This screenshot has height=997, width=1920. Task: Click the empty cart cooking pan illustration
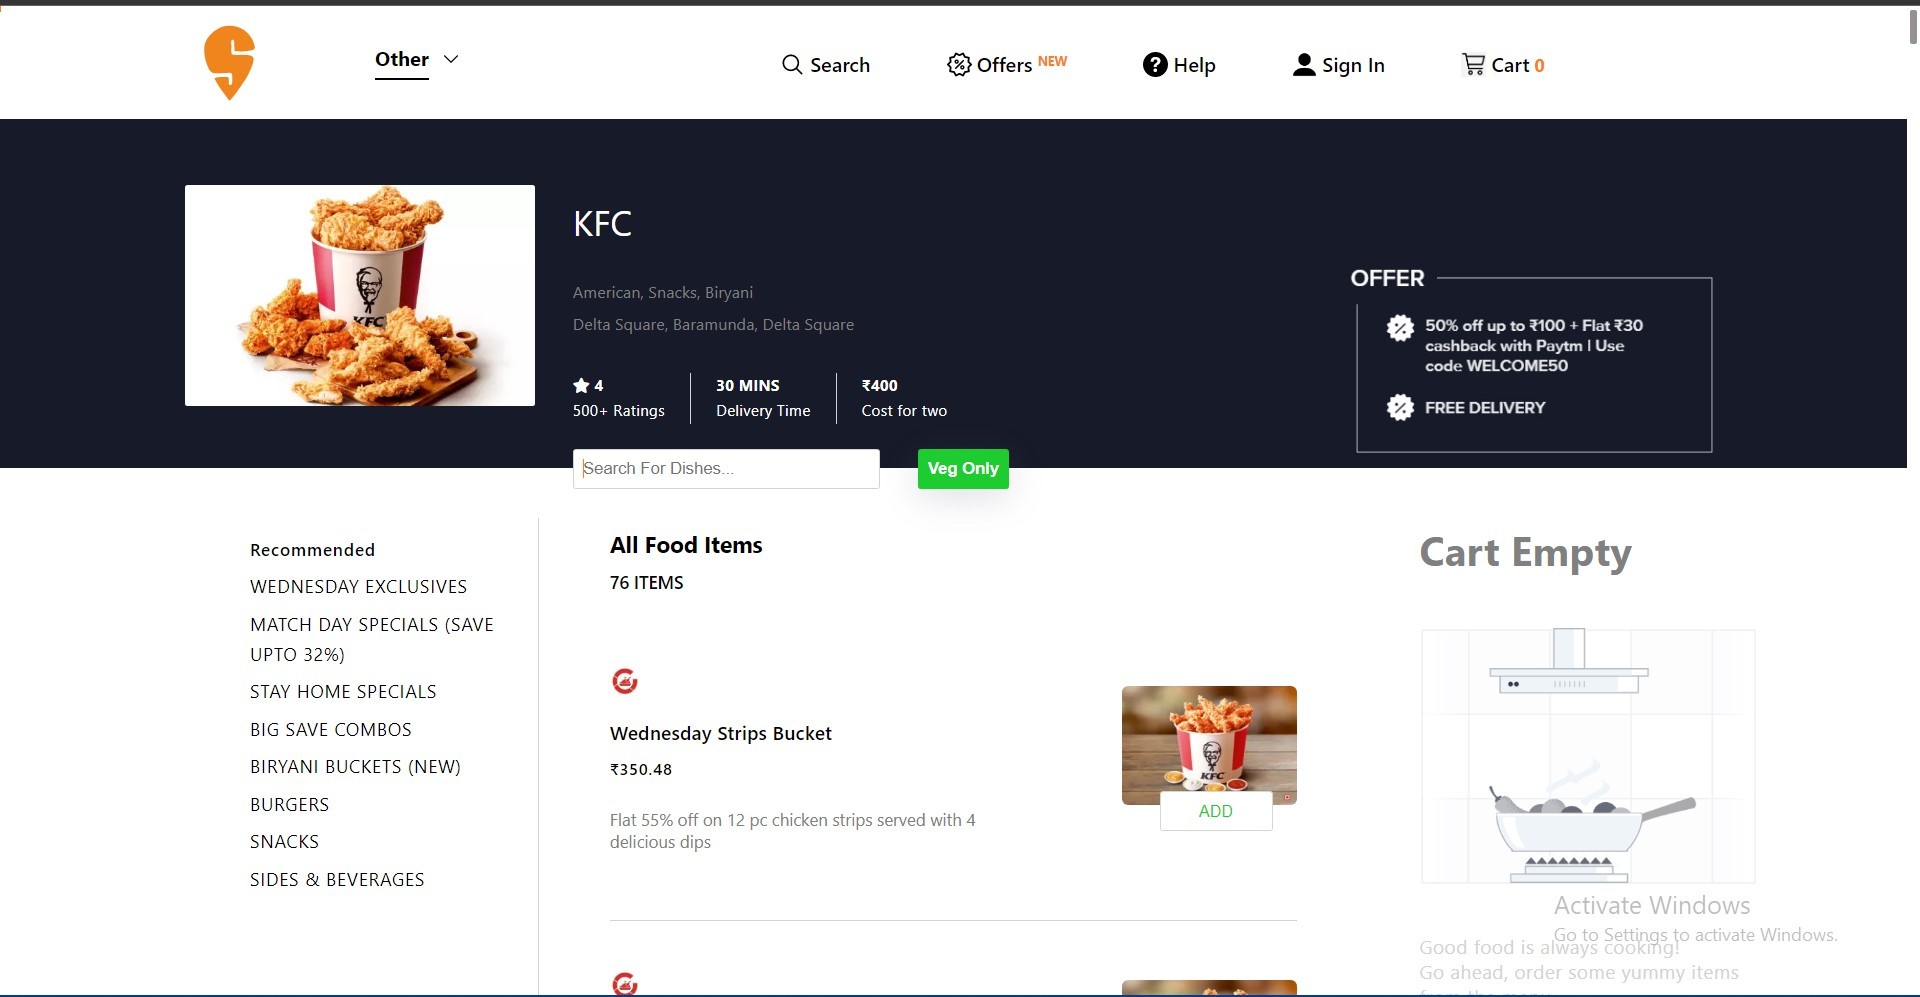1588,756
